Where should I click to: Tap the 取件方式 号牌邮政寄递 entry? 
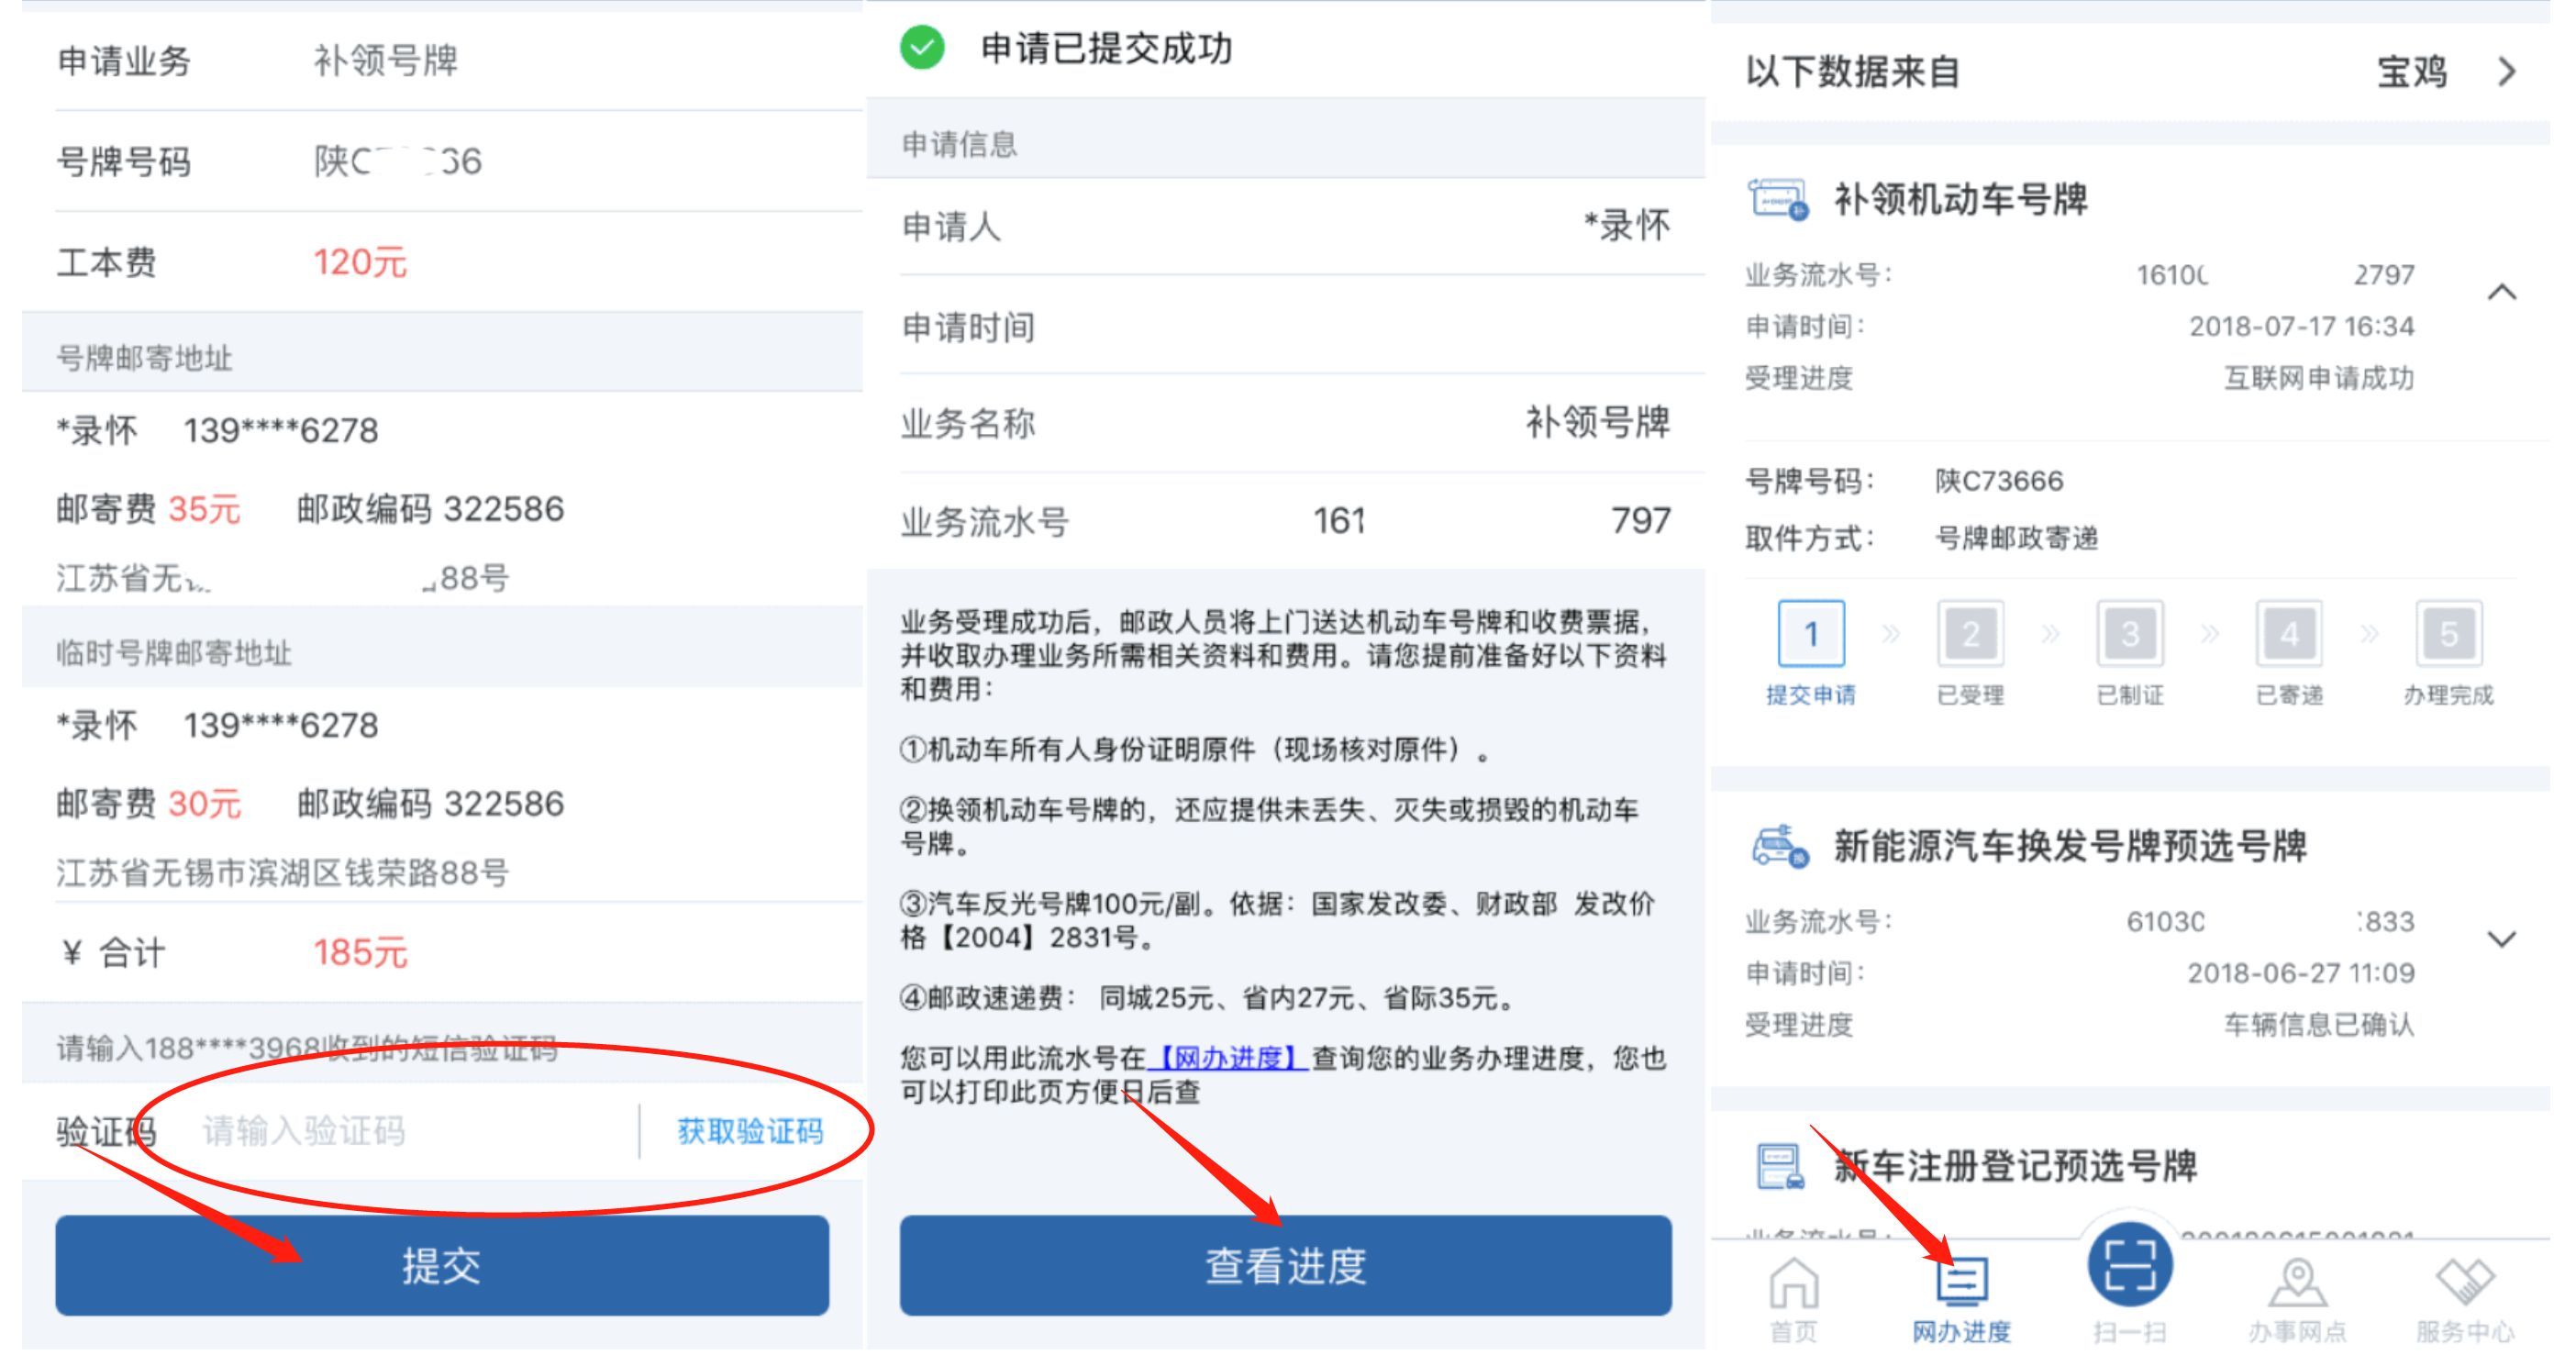pos(1921,538)
